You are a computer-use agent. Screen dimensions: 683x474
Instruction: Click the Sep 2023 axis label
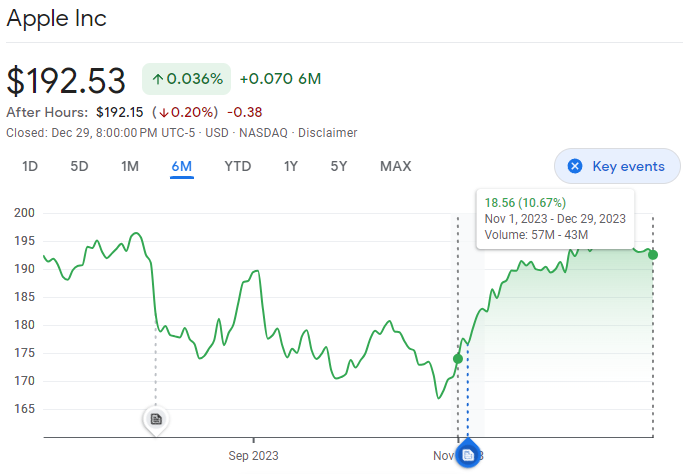[x=254, y=456]
